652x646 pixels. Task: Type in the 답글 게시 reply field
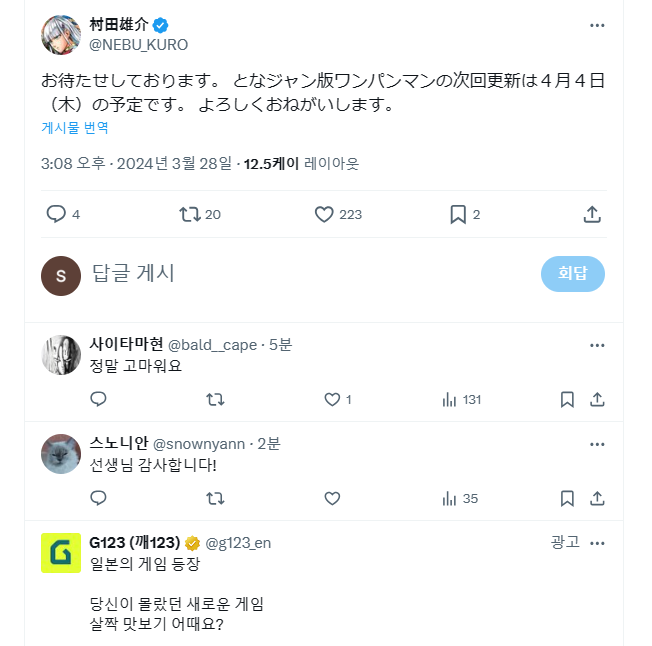pos(300,273)
